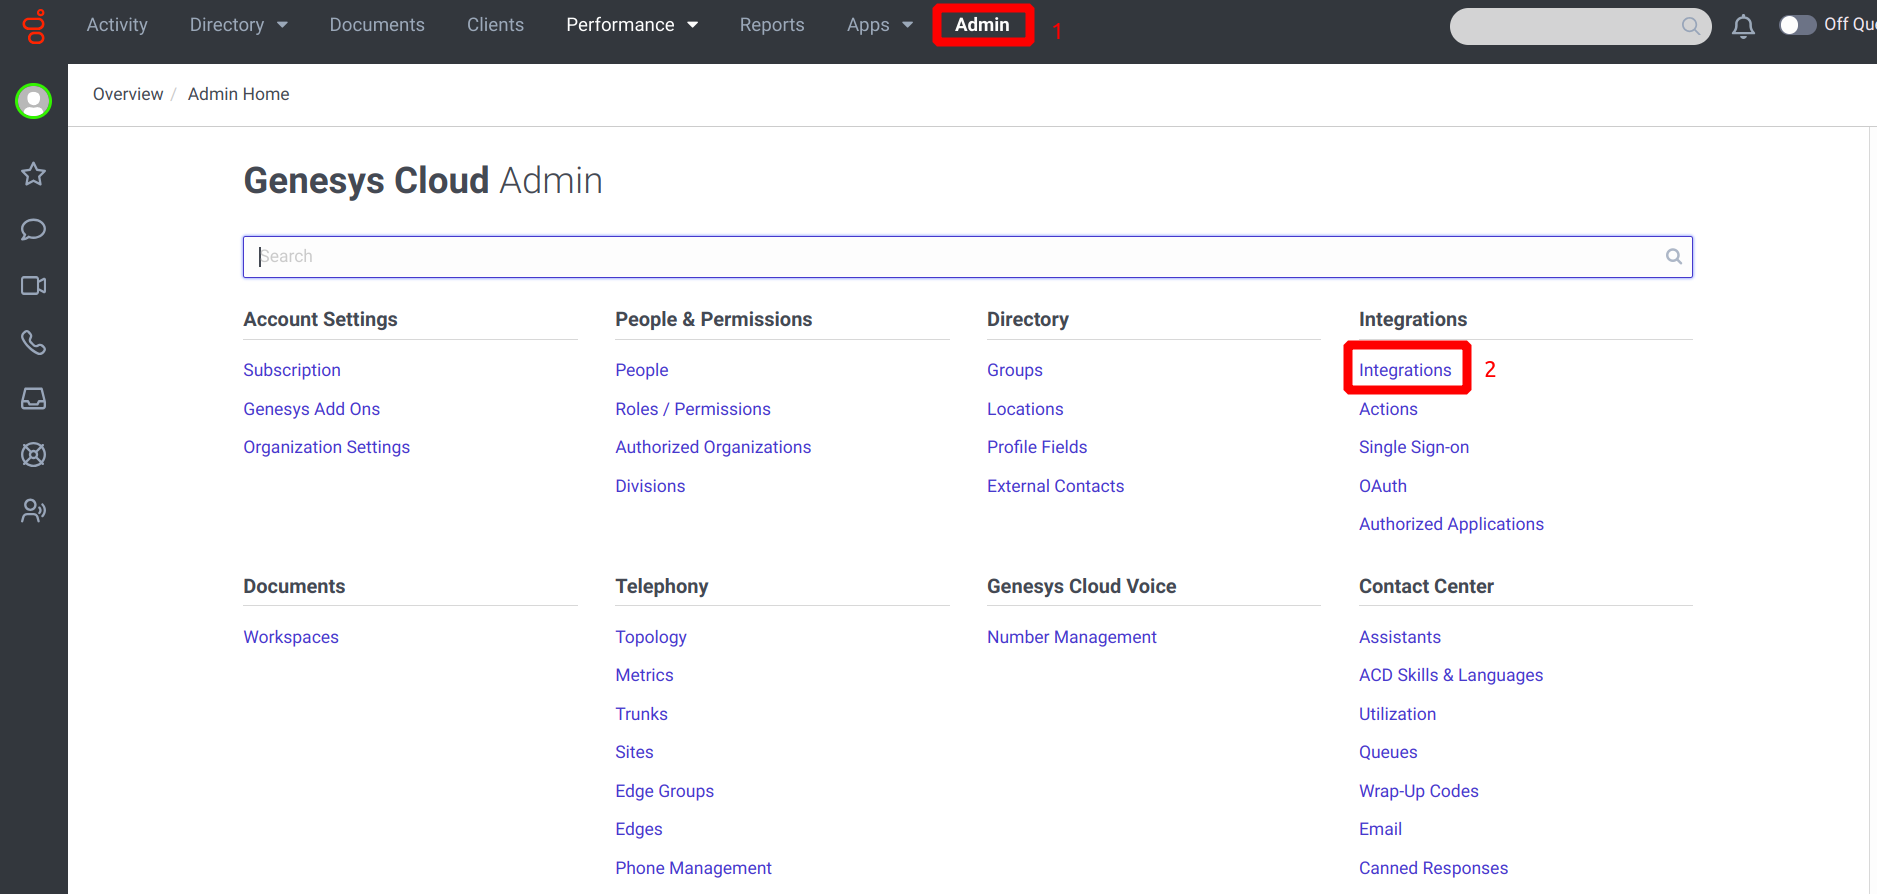Open the Admin menu item

pyautogui.click(x=982, y=25)
